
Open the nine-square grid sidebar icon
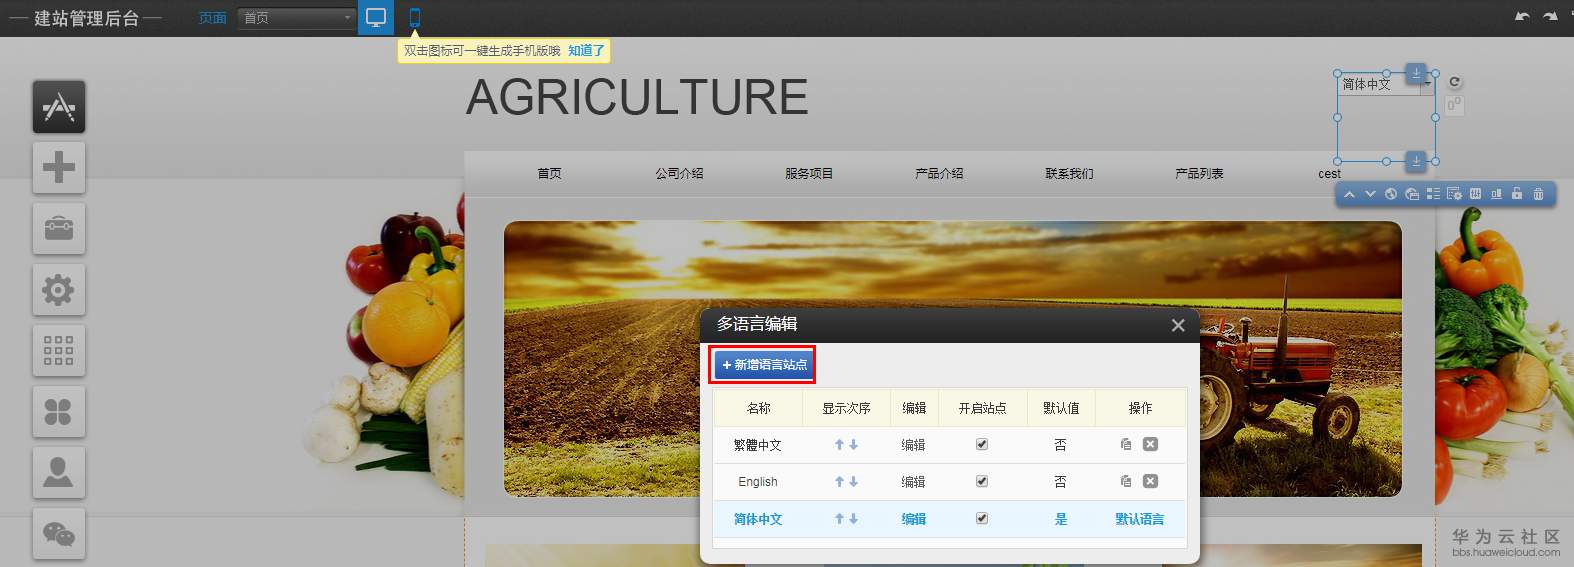(x=59, y=351)
